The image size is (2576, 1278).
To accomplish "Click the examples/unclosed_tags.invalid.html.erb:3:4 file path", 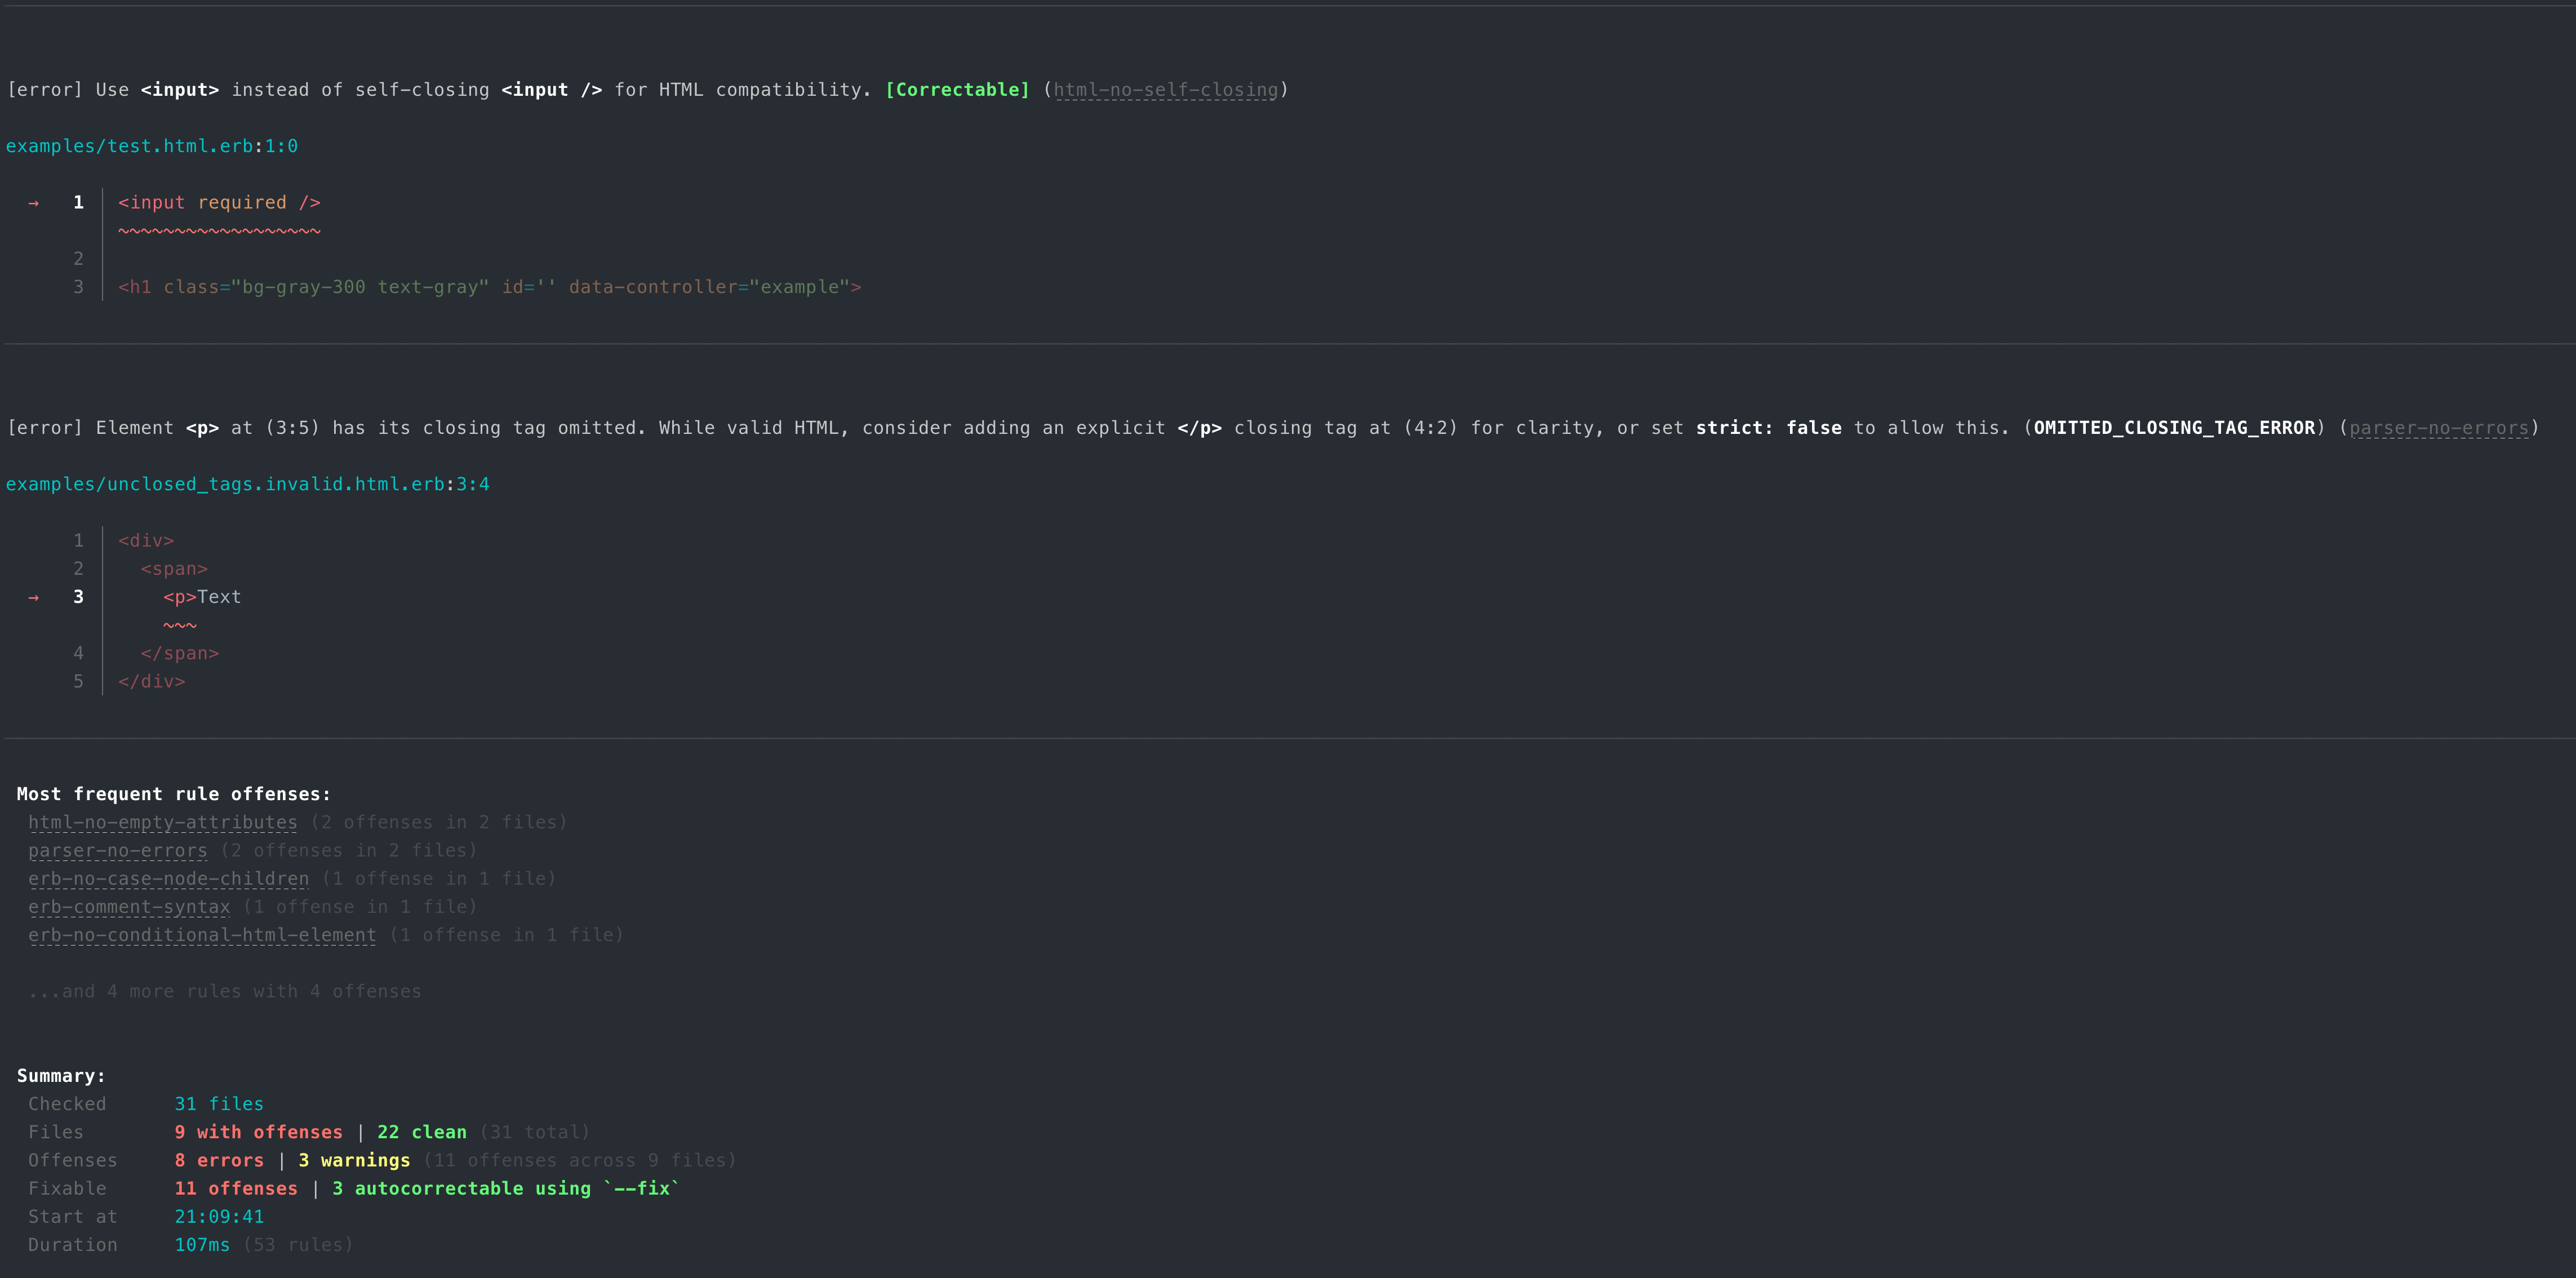I will 247,485.
